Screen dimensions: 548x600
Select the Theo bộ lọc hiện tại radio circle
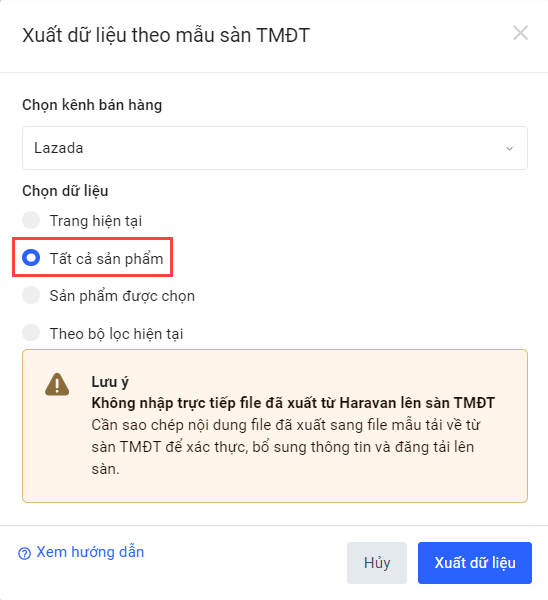(31, 333)
